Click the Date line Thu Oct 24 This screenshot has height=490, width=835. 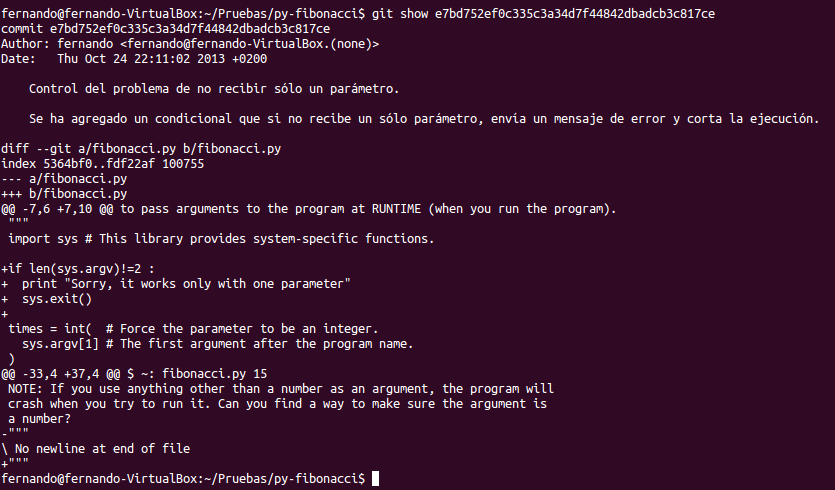[134, 59]
